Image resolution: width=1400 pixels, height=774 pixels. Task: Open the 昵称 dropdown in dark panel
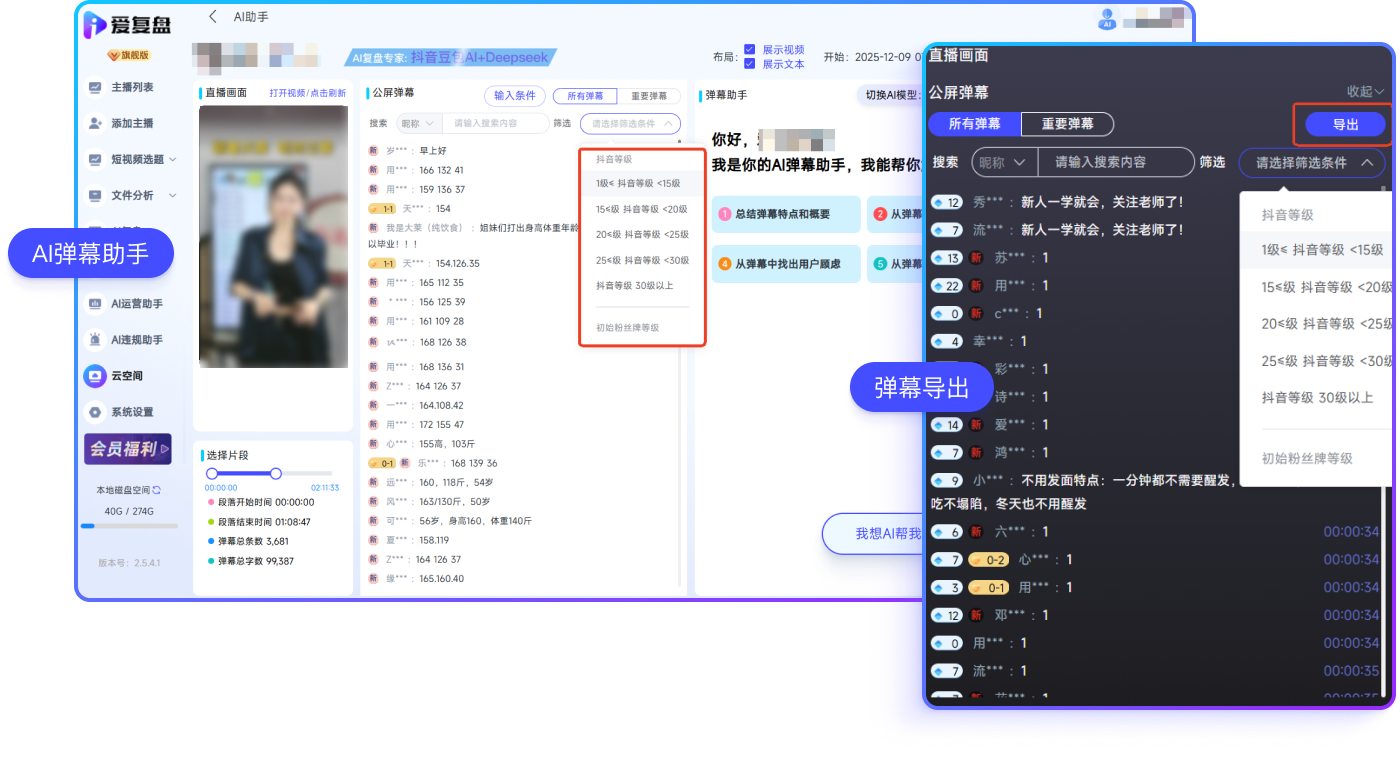(x=1001, y=162)
